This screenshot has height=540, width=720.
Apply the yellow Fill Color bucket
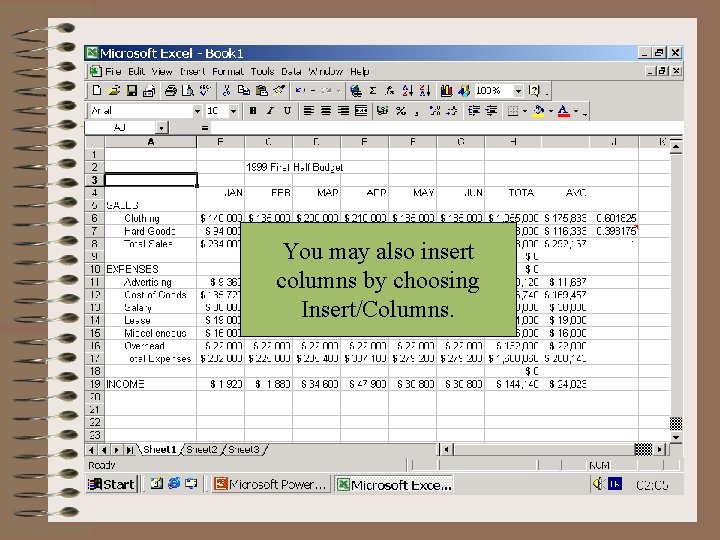(x=539, y=111)
